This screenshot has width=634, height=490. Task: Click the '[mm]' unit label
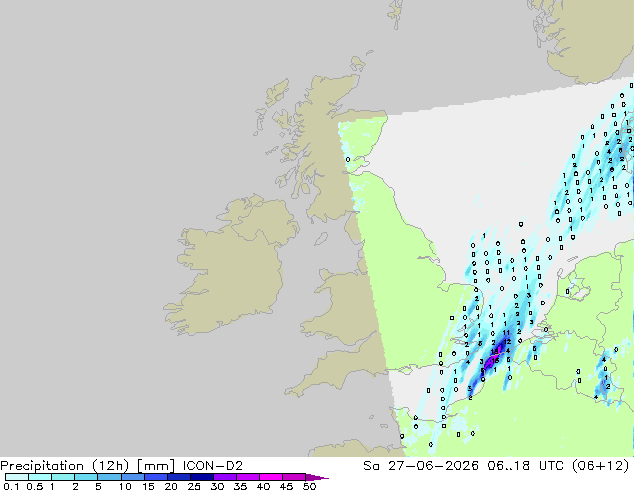tap(156, 466)
